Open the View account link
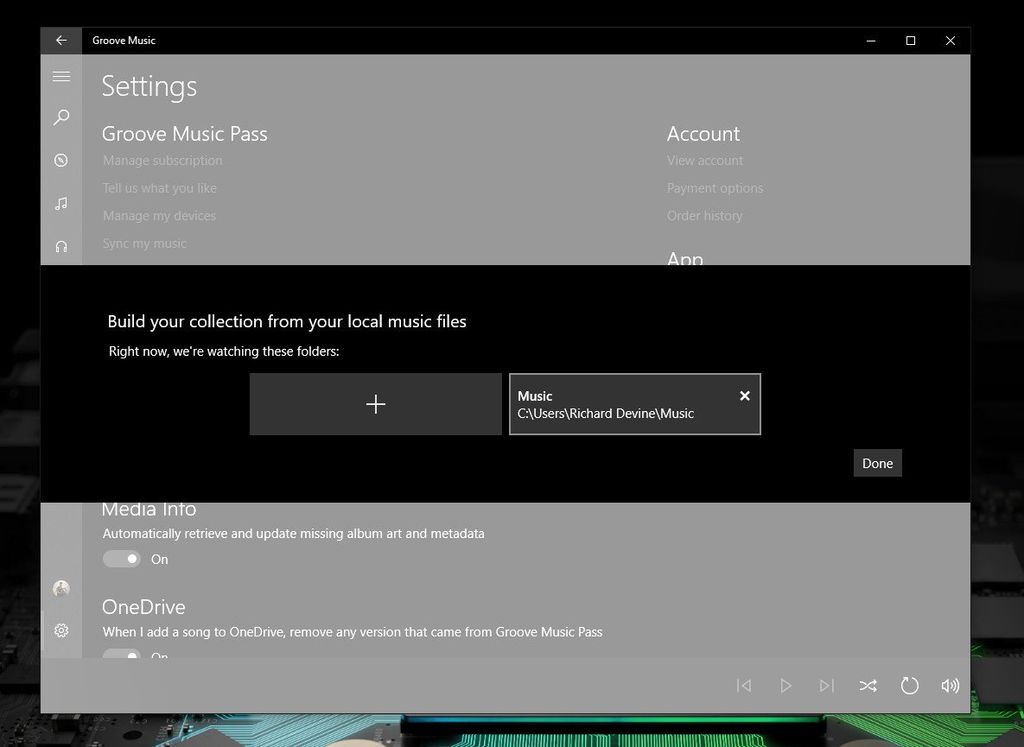Screen dimensions: 1024x747 coord(704,160)
